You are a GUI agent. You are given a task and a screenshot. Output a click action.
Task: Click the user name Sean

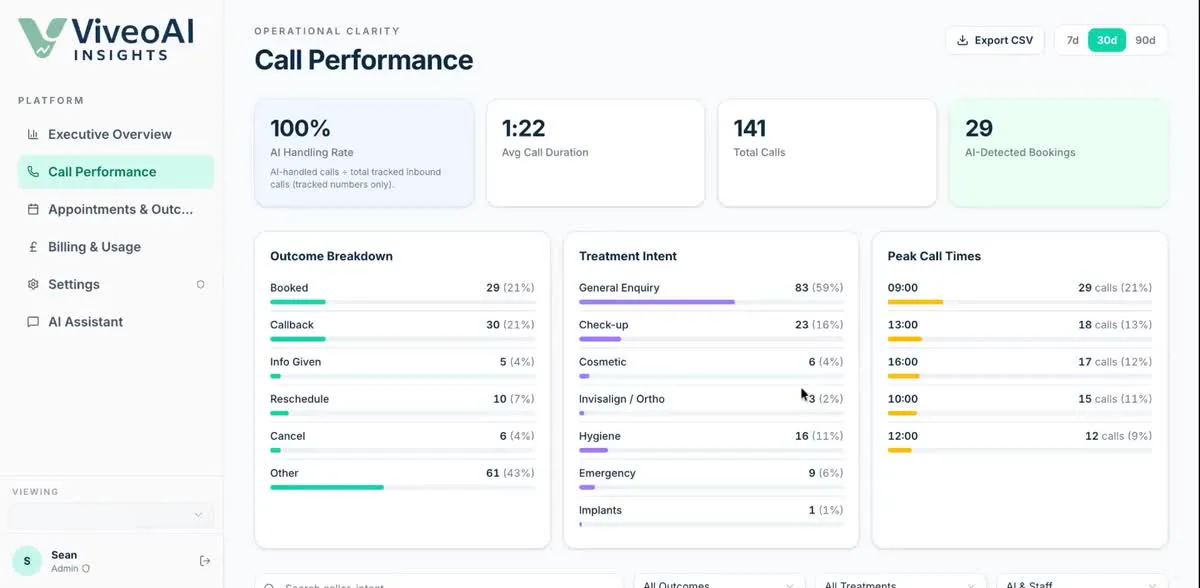coord(64,555)
